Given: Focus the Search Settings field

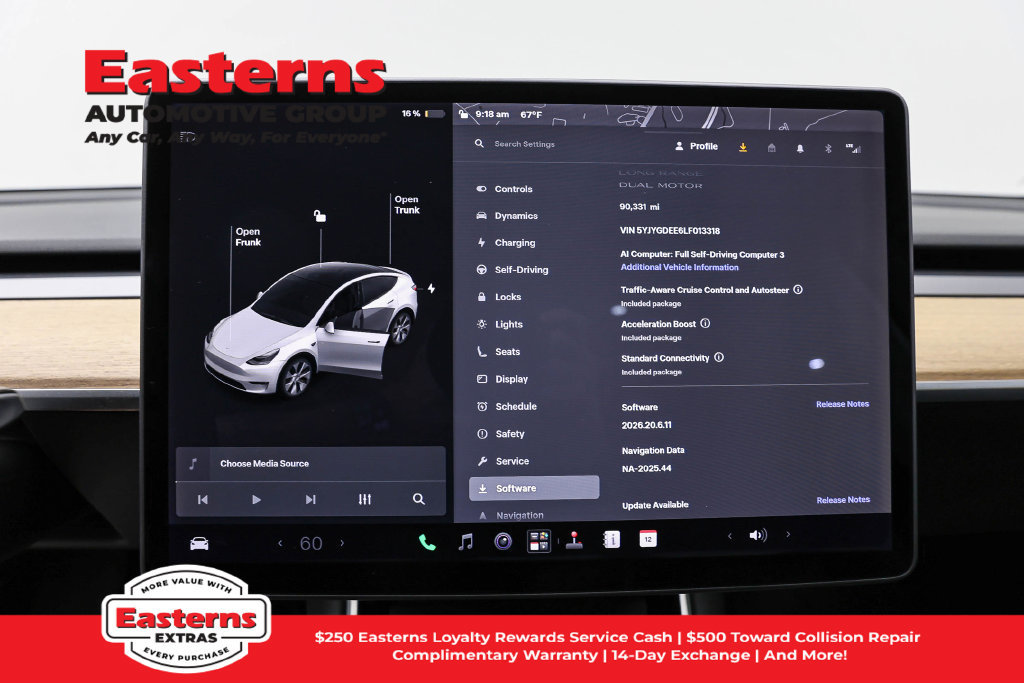Looking at the screenshot, I should pyautogui.click(x=524, y=144).
